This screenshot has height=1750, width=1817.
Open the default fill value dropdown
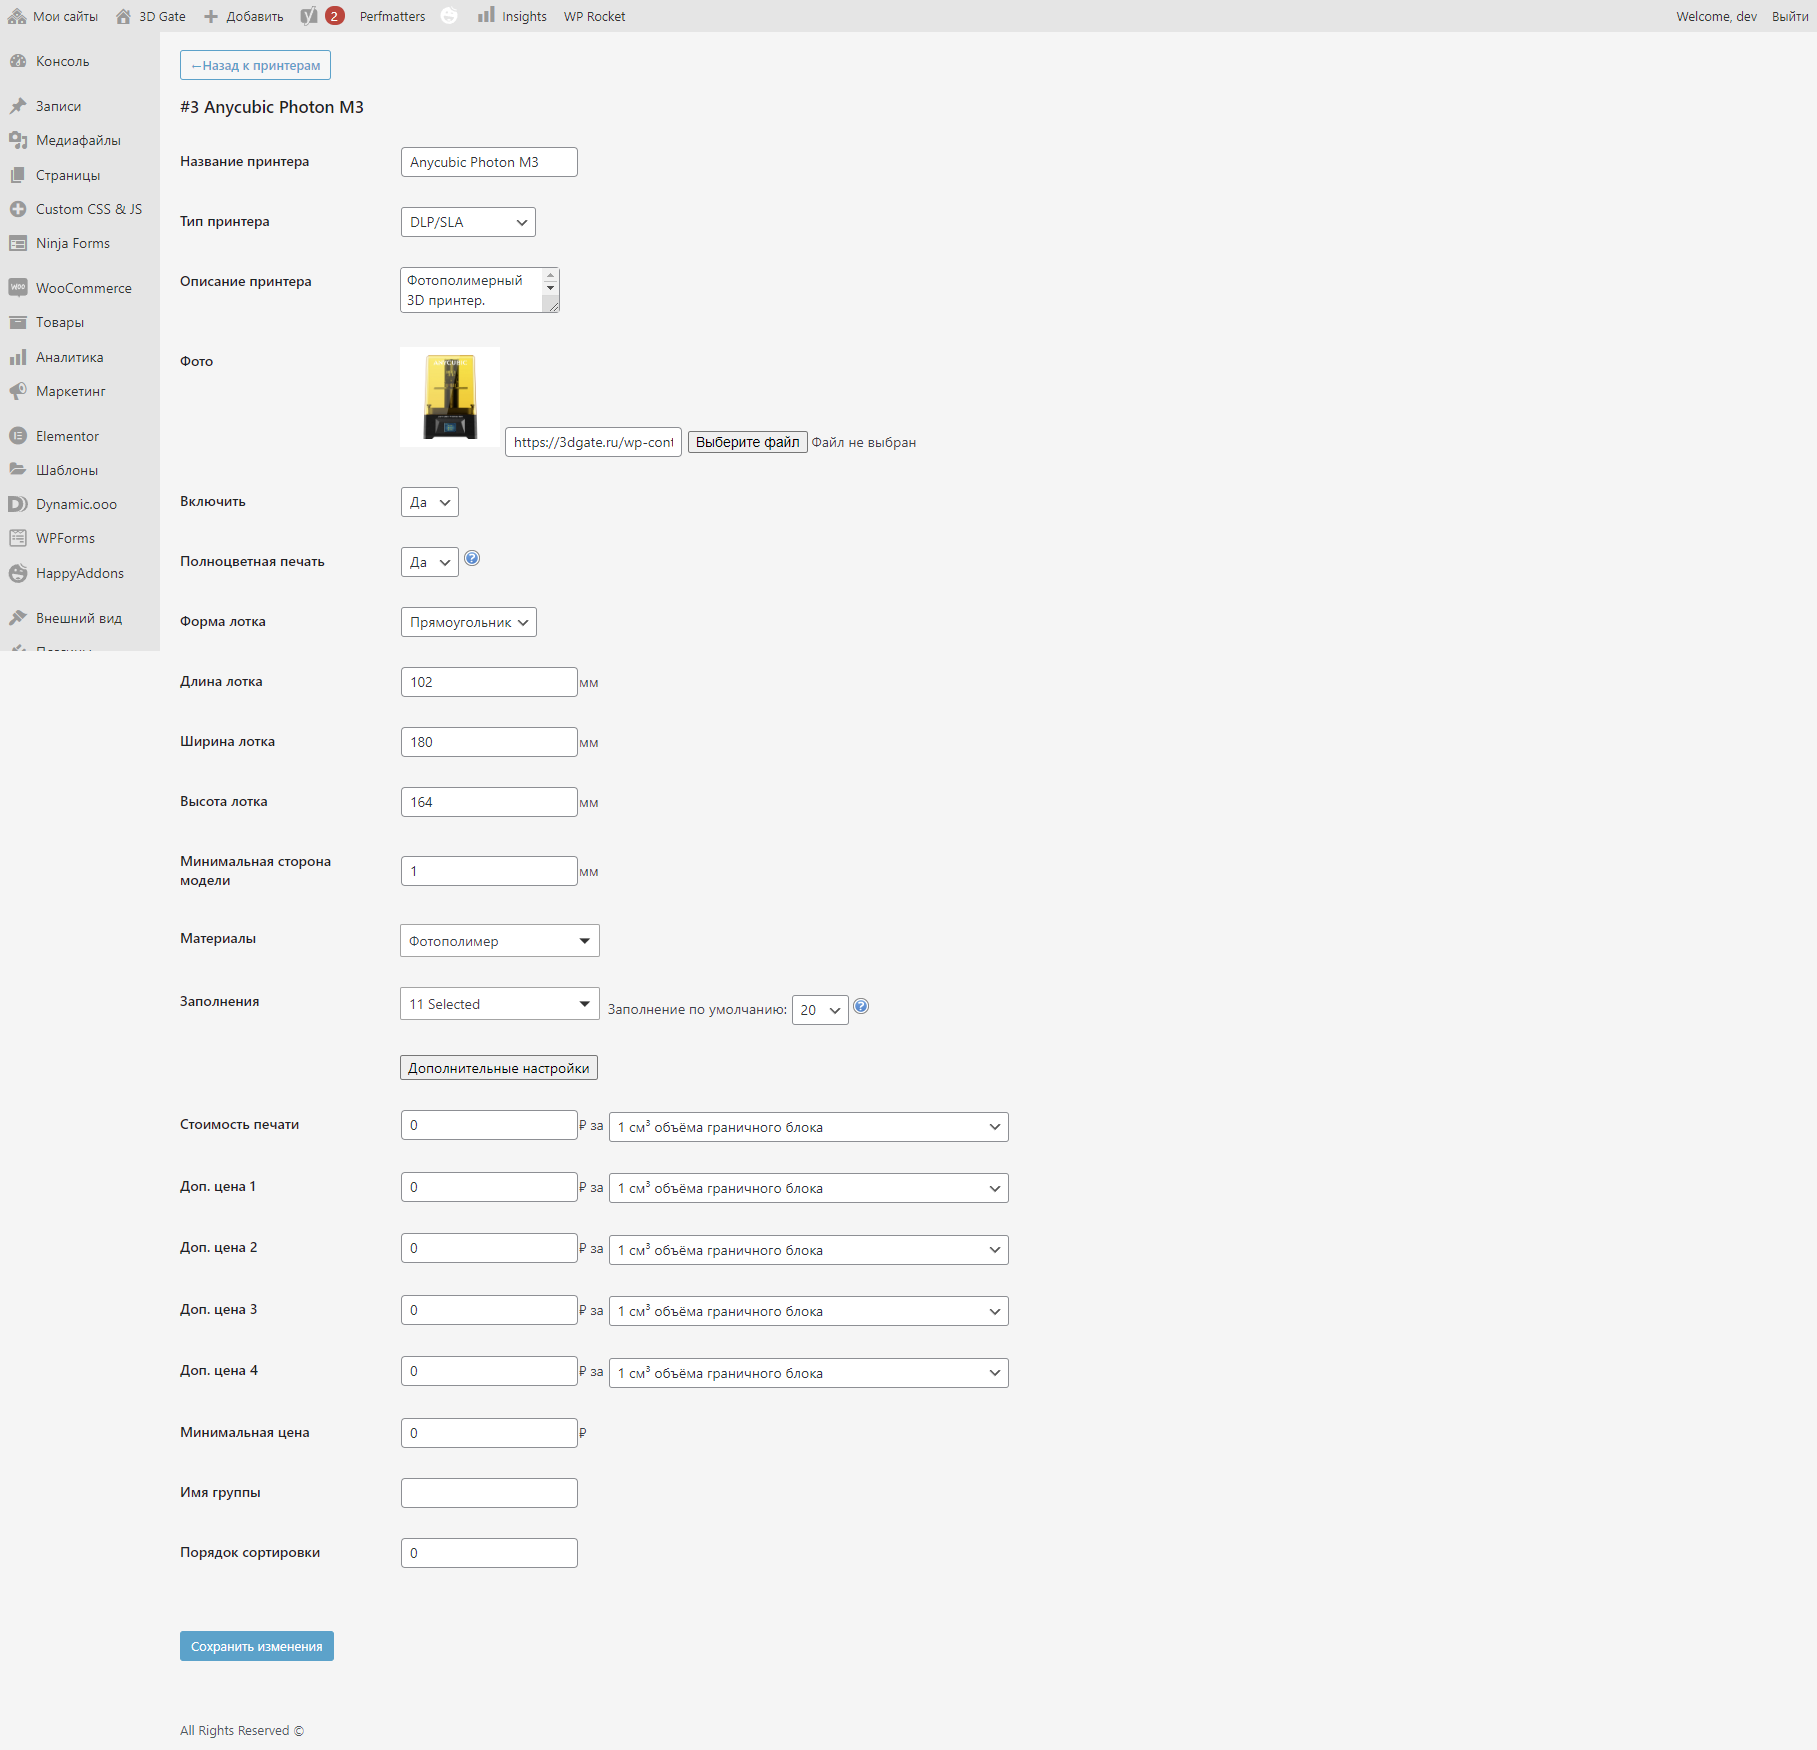click(820, 1010)
